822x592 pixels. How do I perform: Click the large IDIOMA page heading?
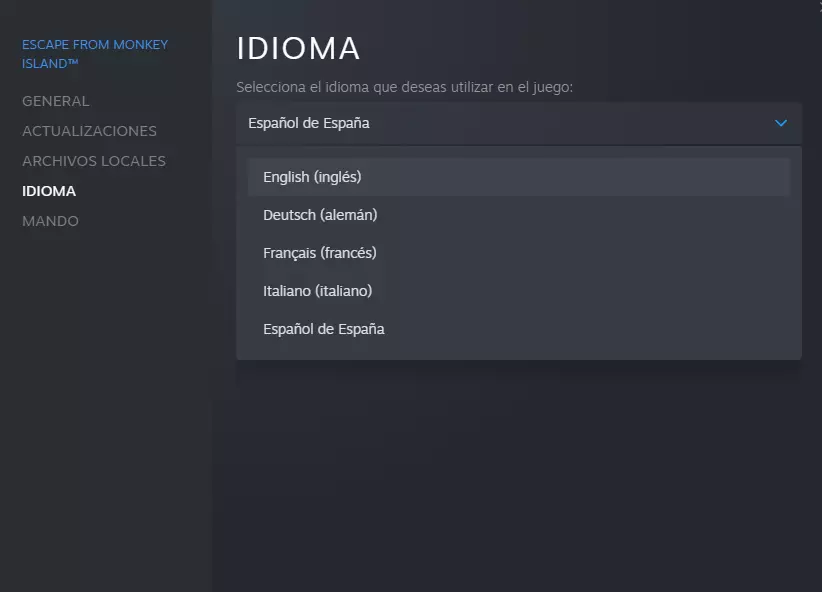pyautogui.click(x=298, y=48)
